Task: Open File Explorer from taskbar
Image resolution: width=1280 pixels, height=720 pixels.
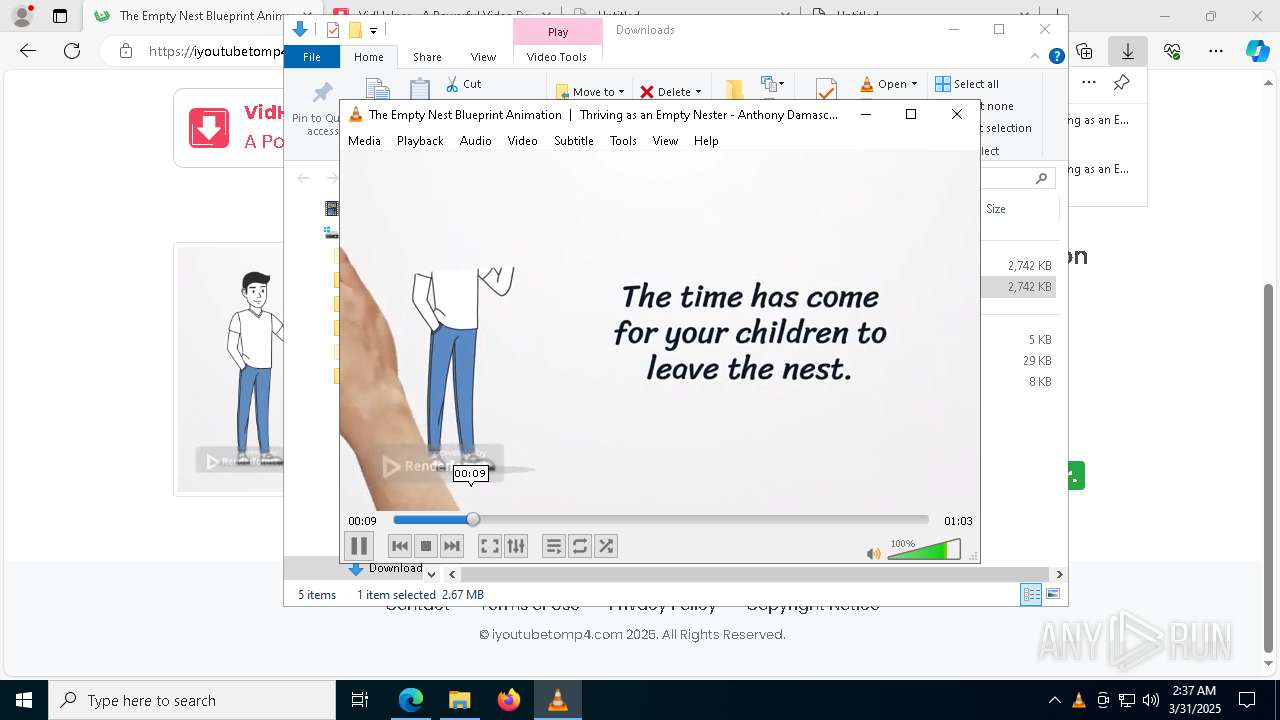Action: [459, 700]
